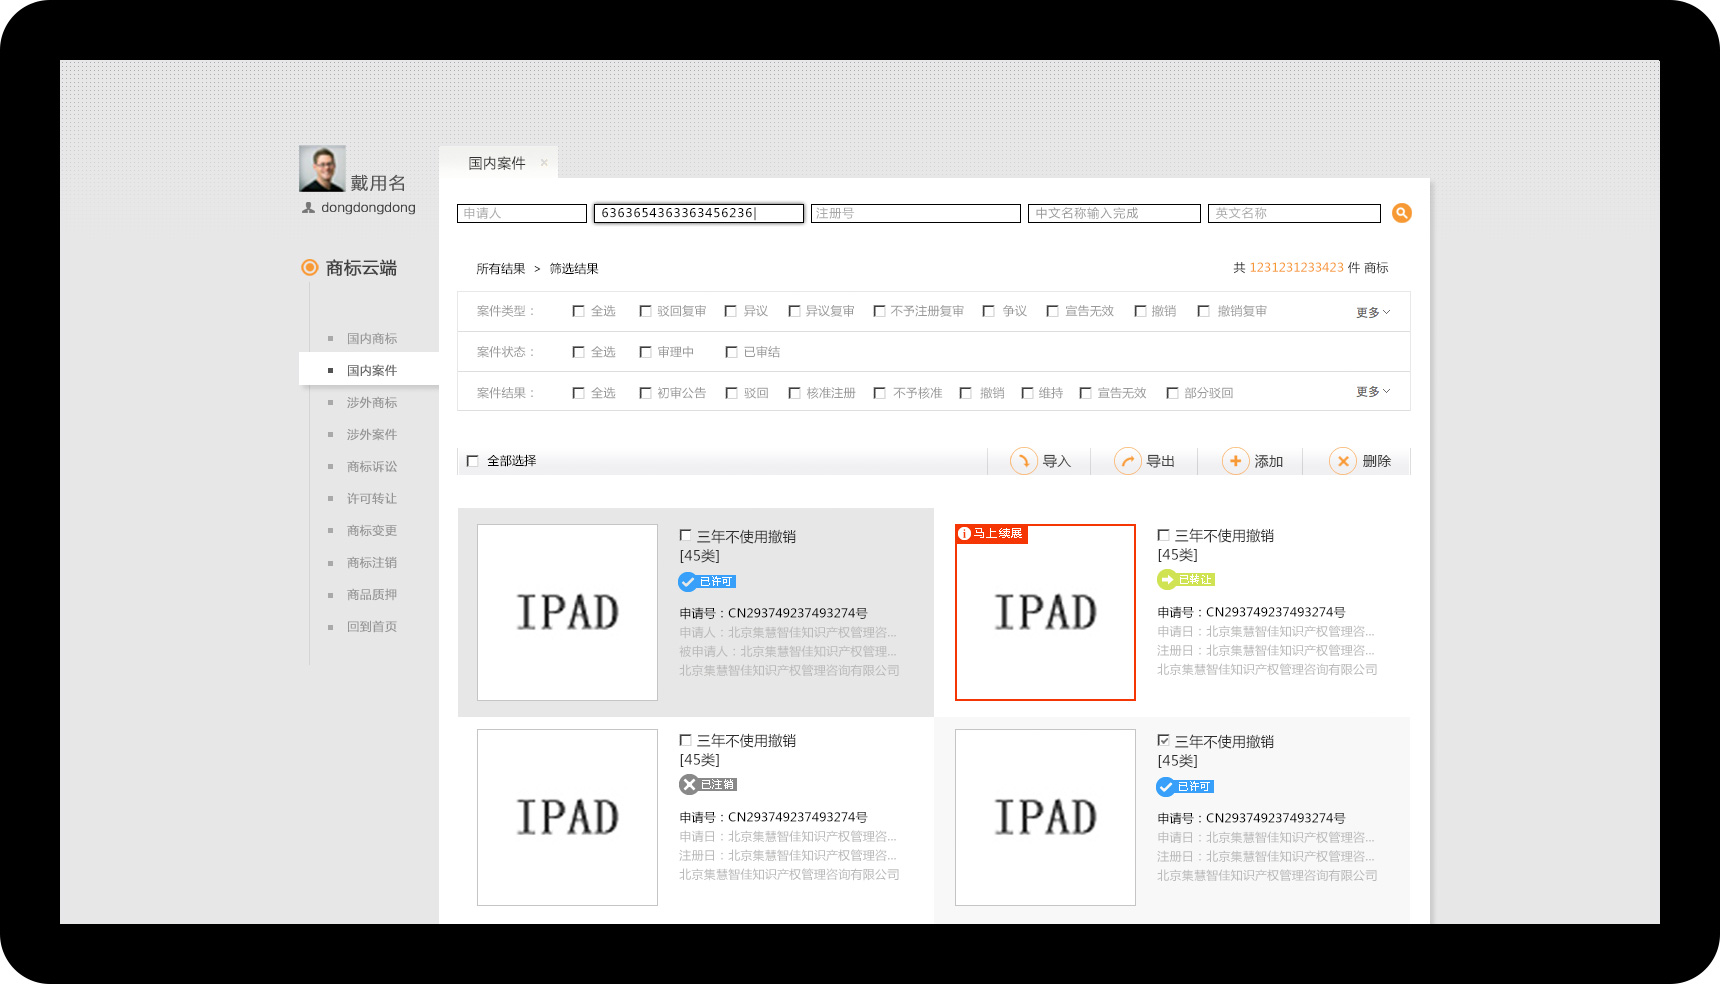Check the 异议复审 case type
Viewport: 1720px width, 984px height.
[794, 311]
